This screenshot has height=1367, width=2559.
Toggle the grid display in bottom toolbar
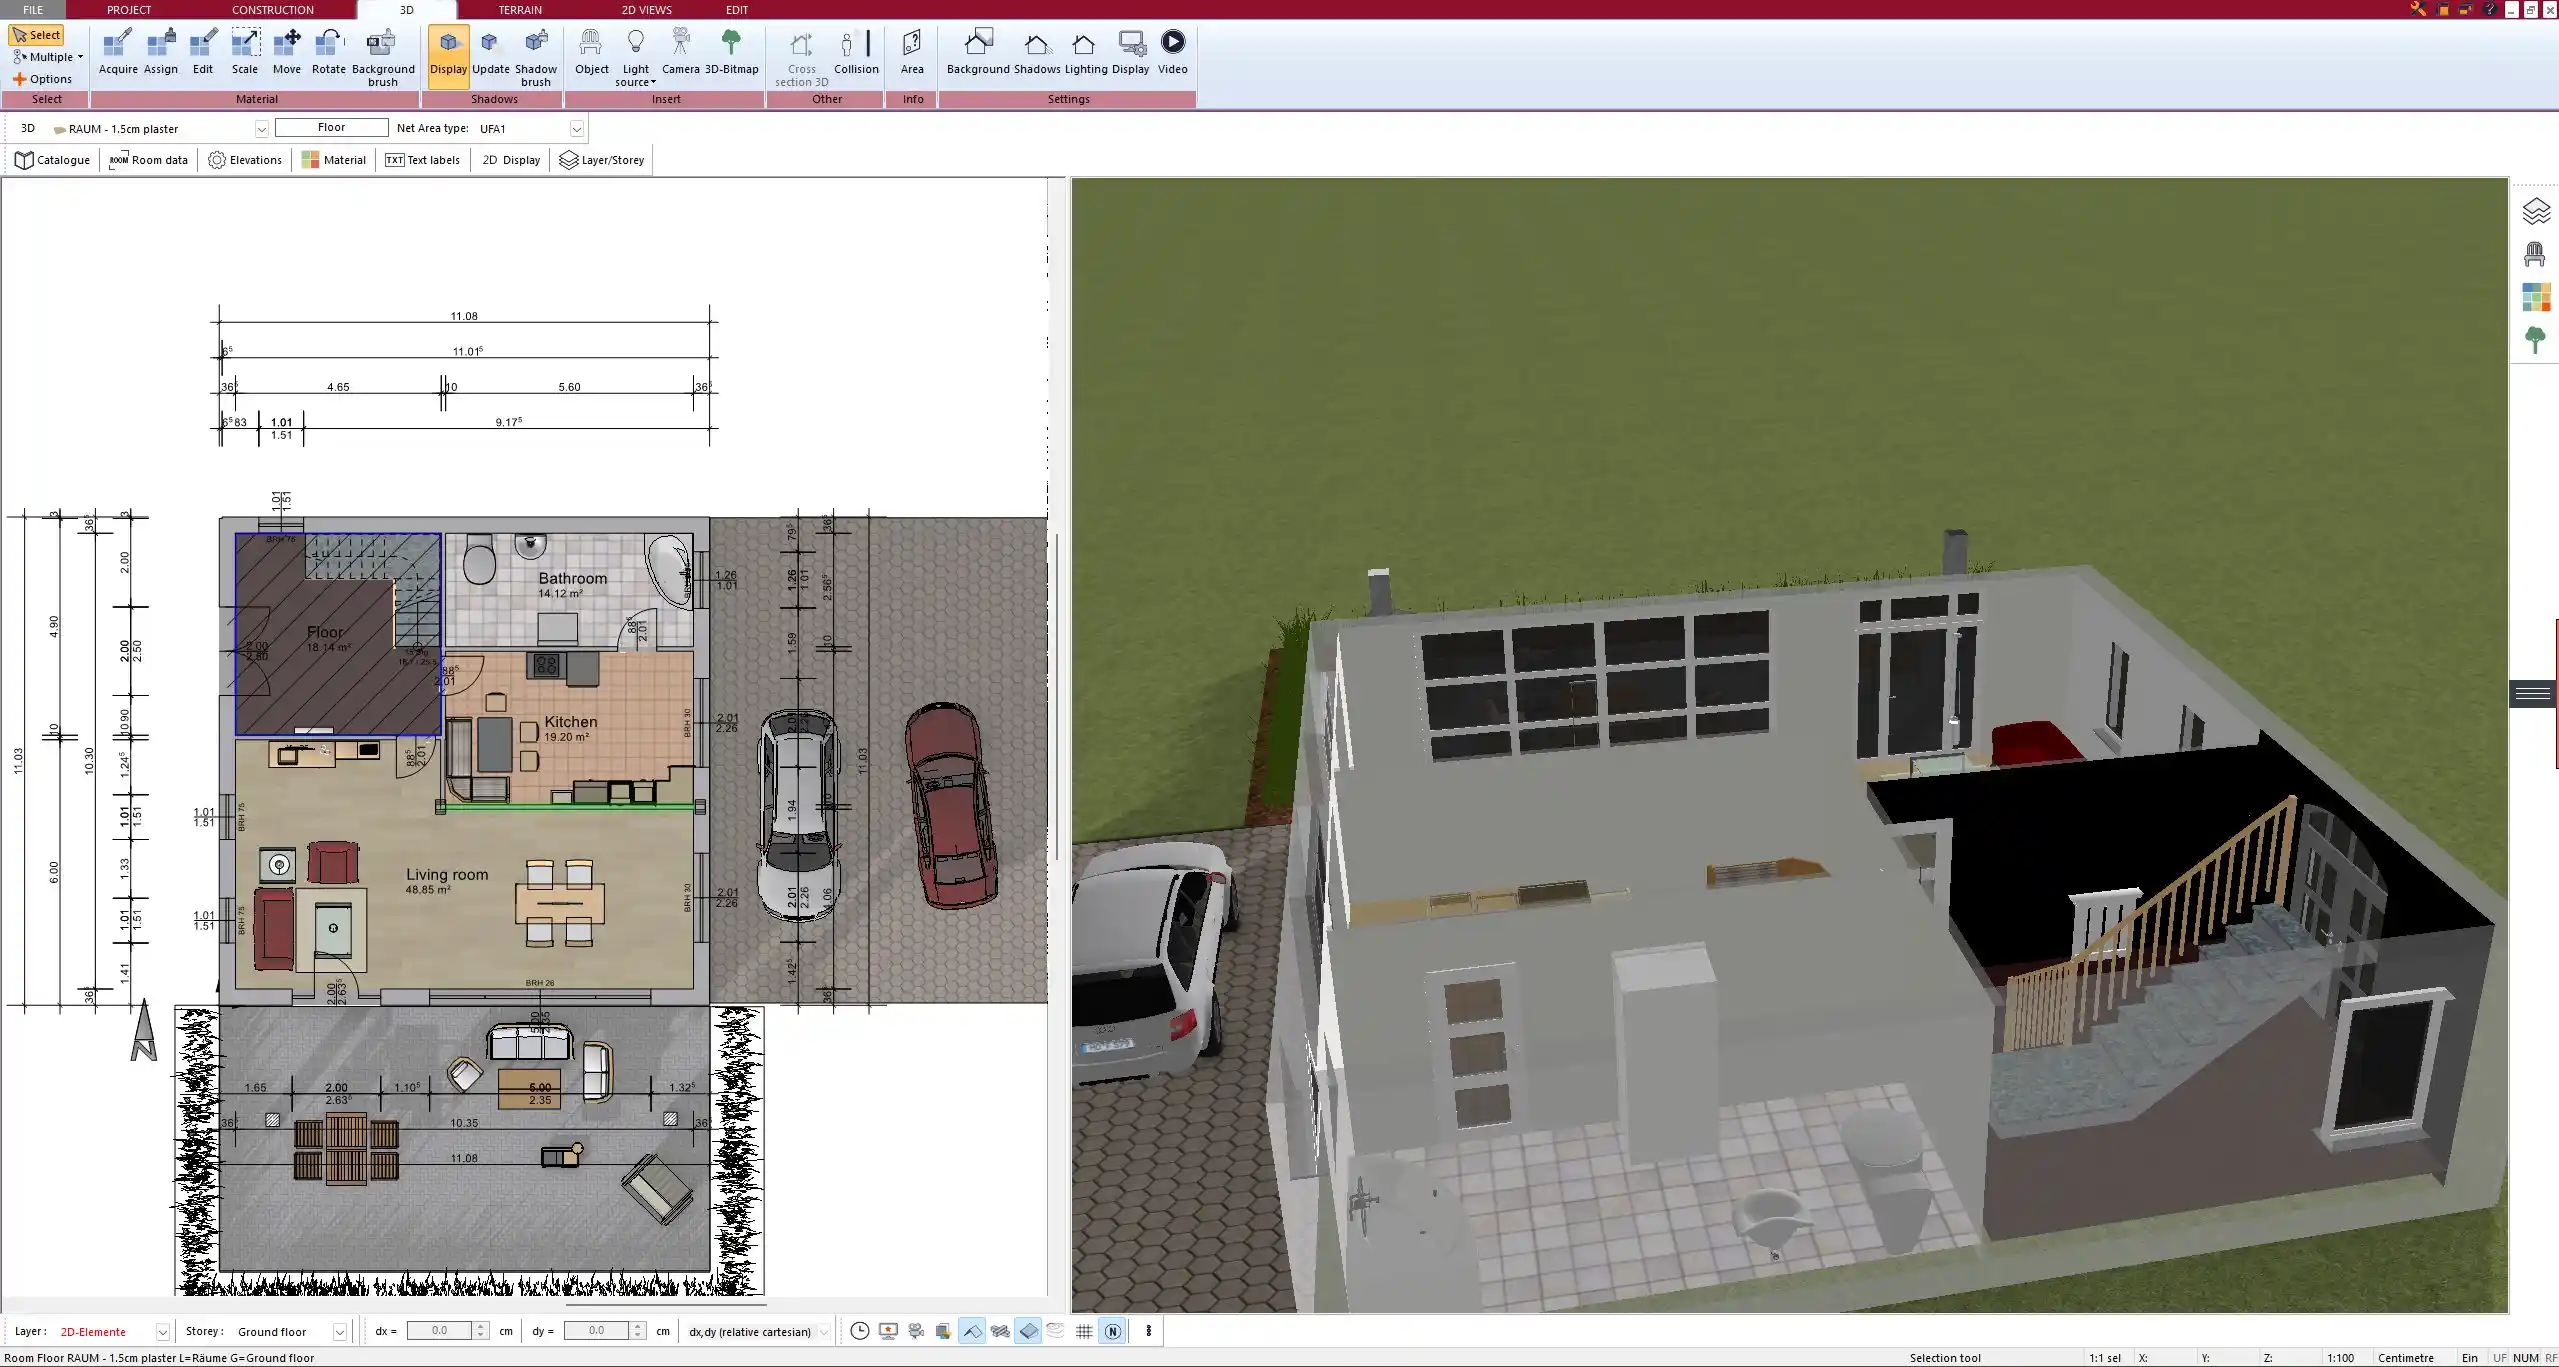click(x=1084, y=1331)
